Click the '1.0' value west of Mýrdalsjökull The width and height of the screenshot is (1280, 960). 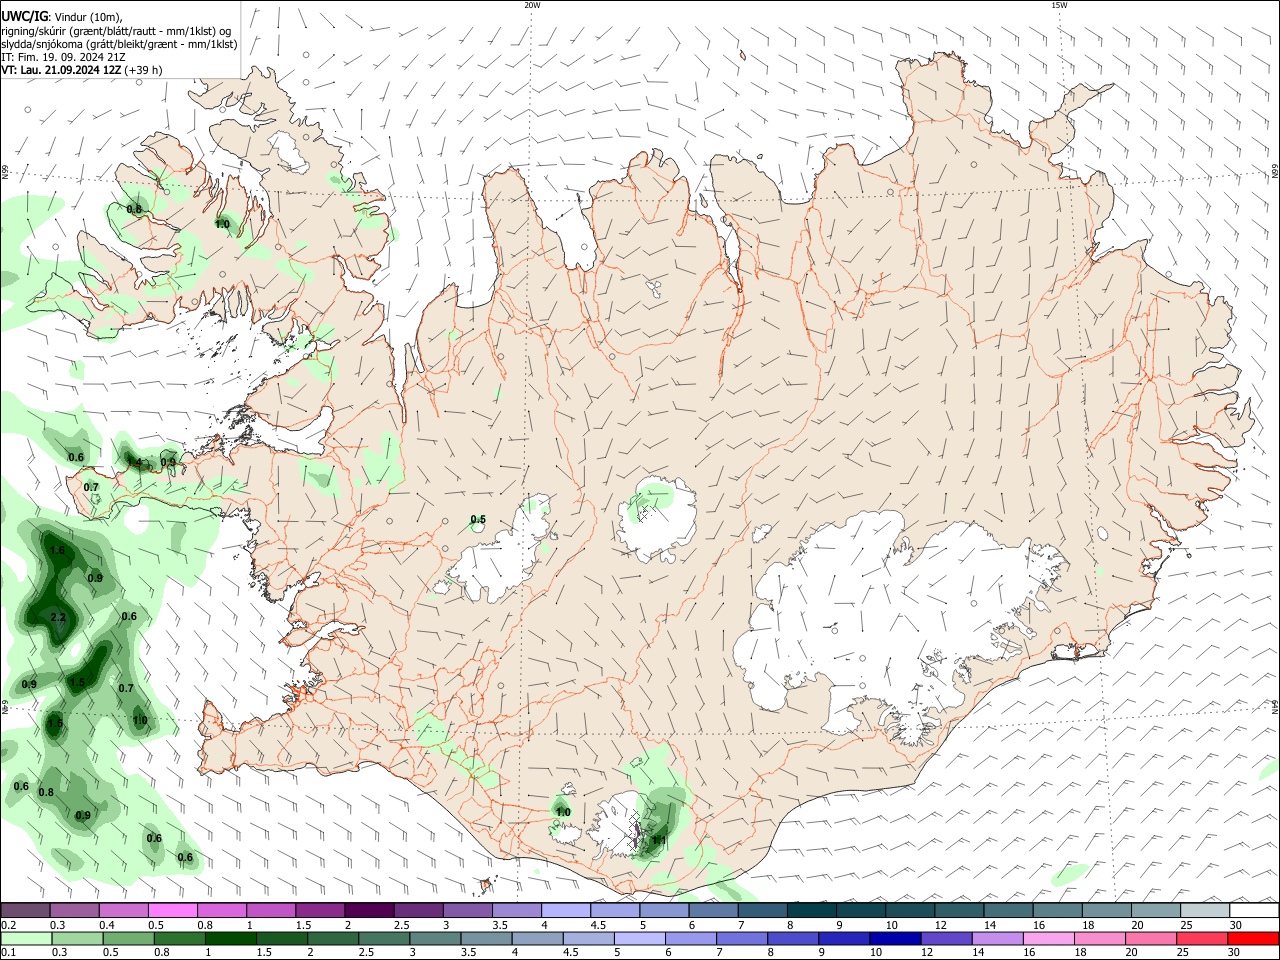point(563,812)
